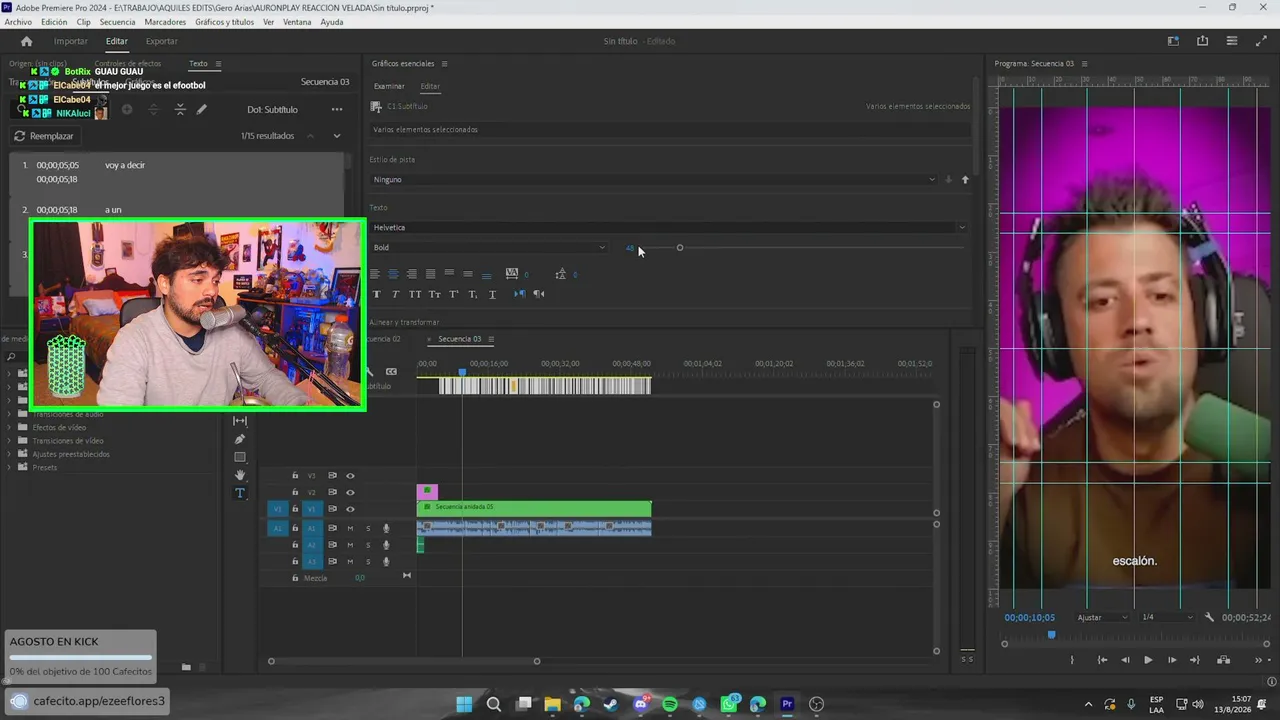This screenshot has width=1280, height=720.
Task: Click the Importar workspace tab
Action: (x=71, y=41)
